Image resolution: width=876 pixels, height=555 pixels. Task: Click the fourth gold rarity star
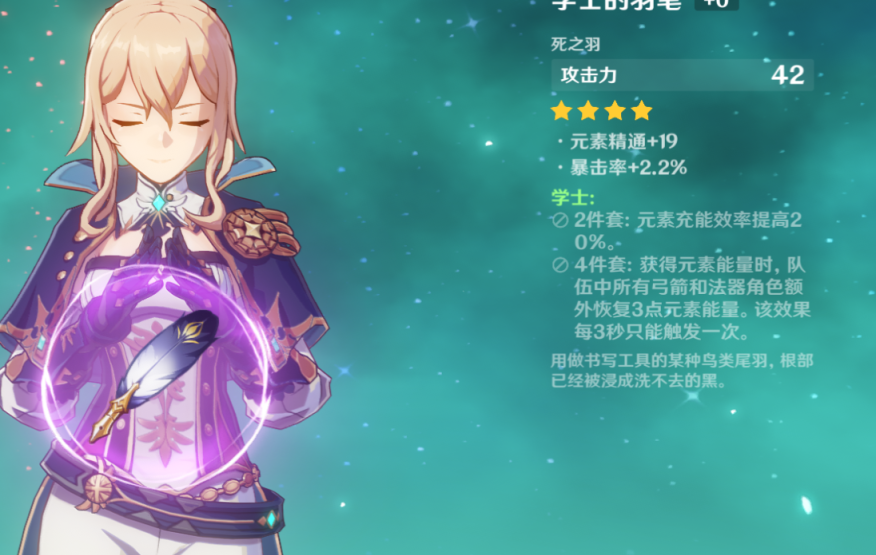point(642,111)
